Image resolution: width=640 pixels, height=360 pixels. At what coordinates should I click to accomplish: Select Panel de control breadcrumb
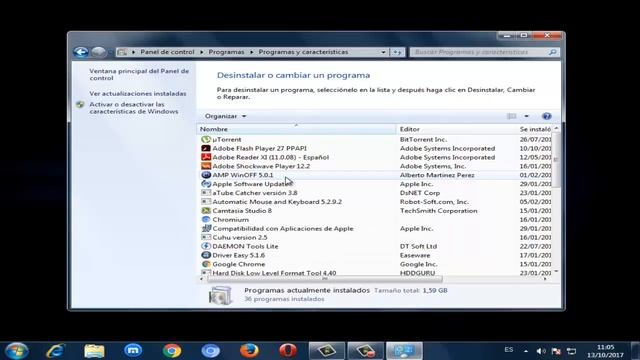point(167,52)
